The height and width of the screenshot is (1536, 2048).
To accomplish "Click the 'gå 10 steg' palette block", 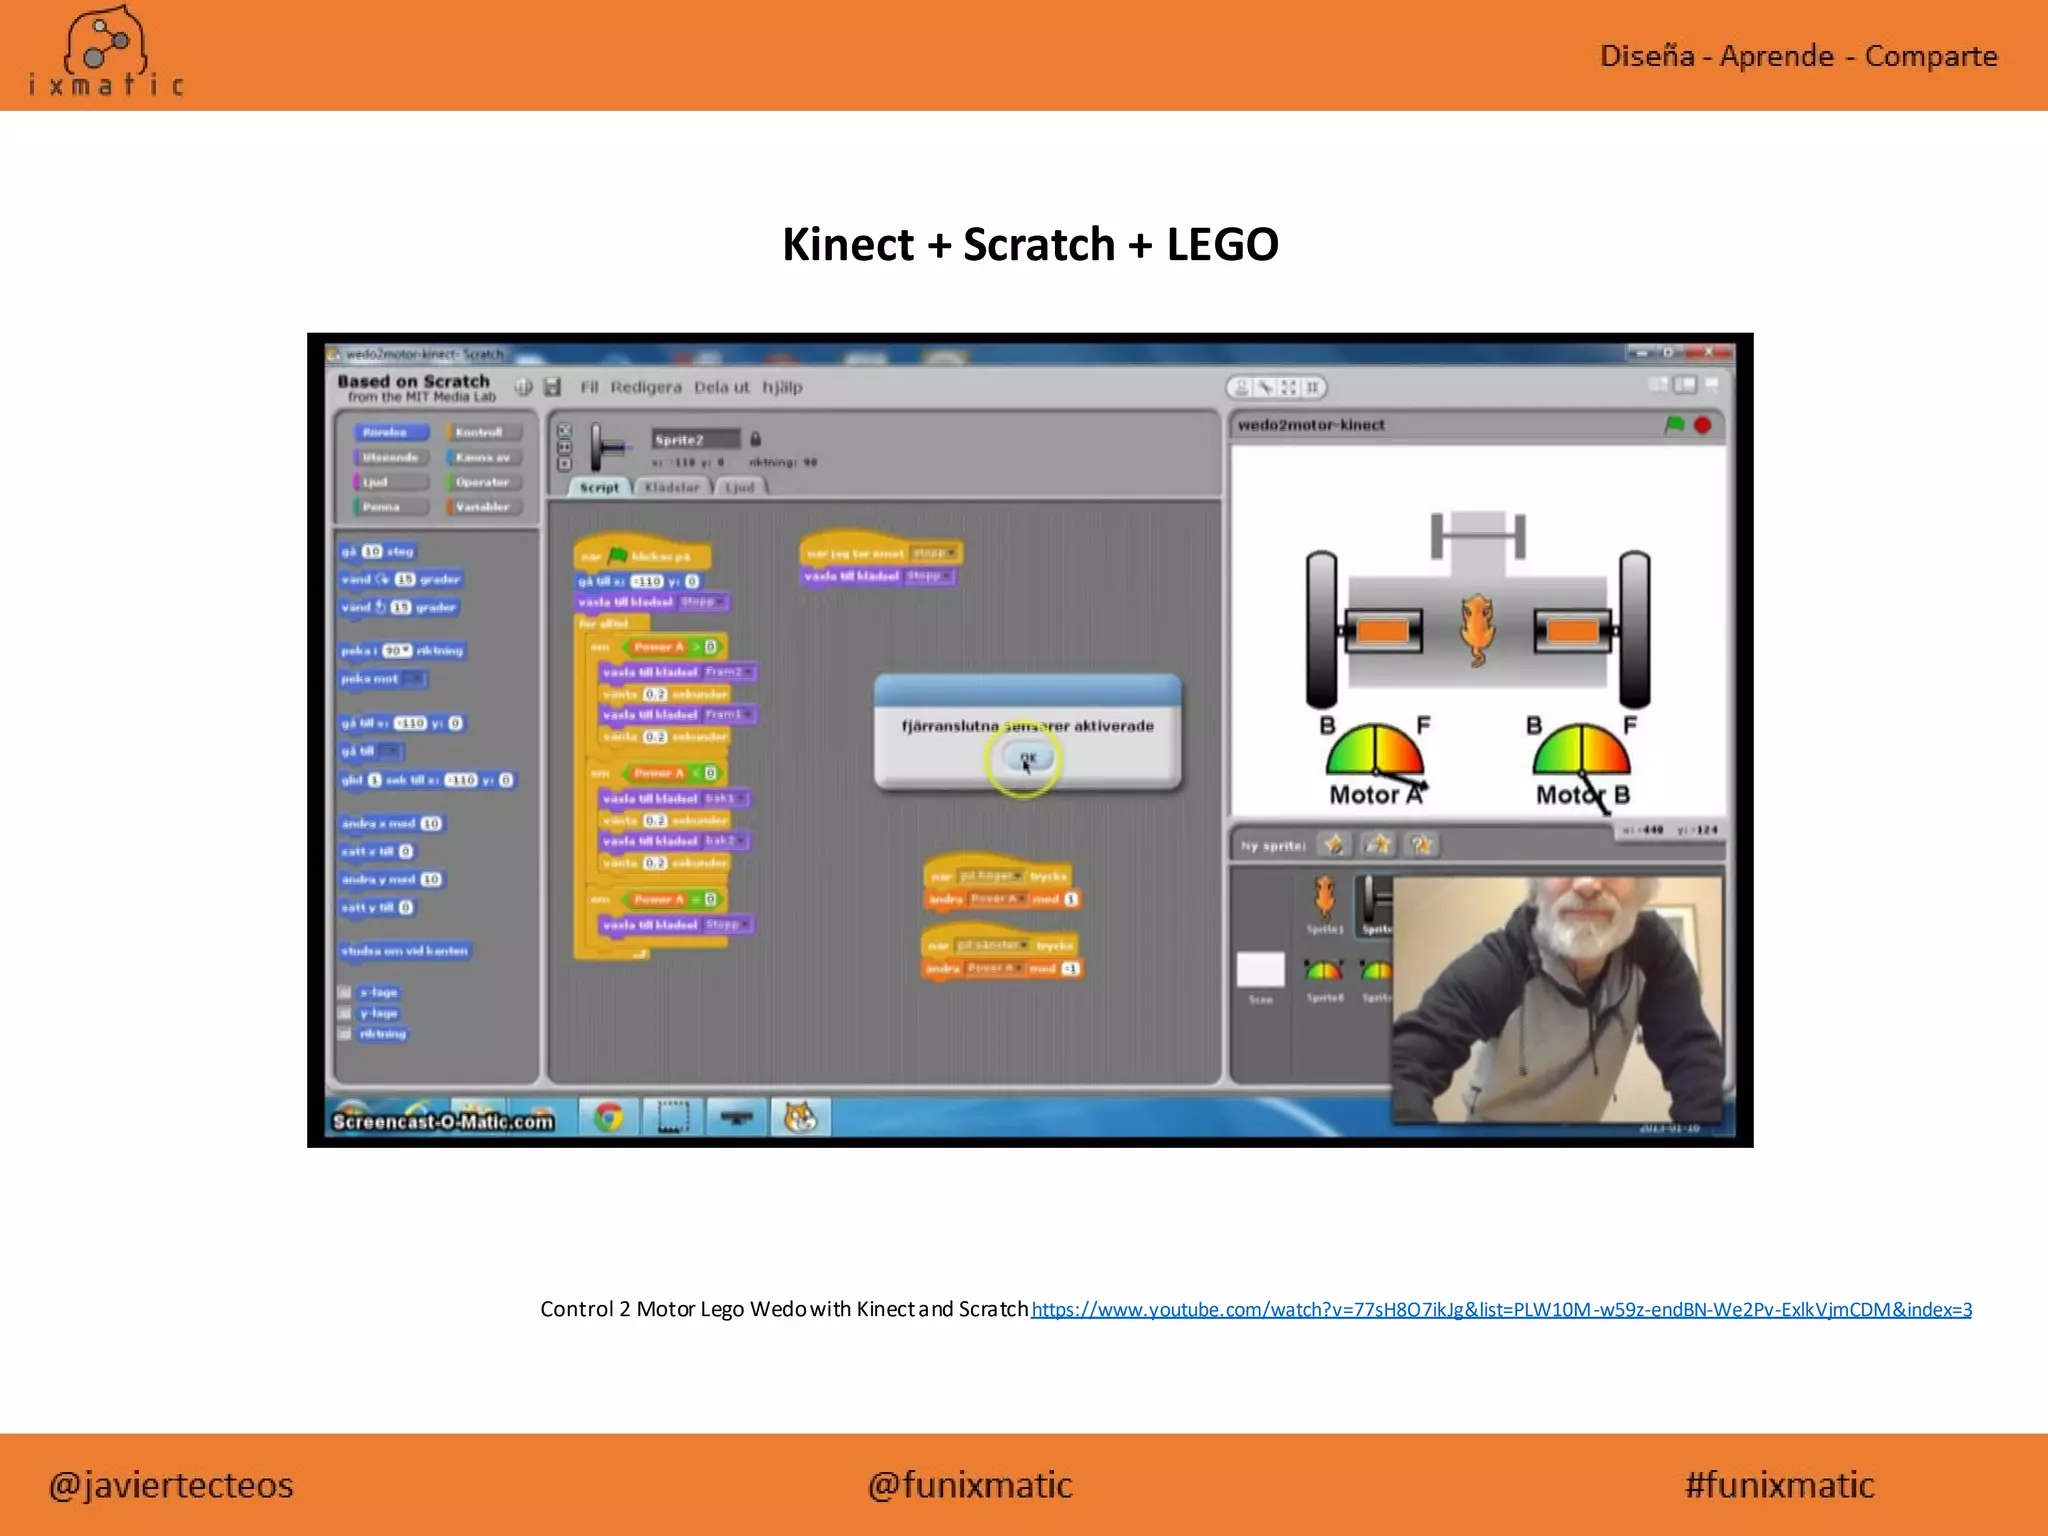I will pos(377,551).
